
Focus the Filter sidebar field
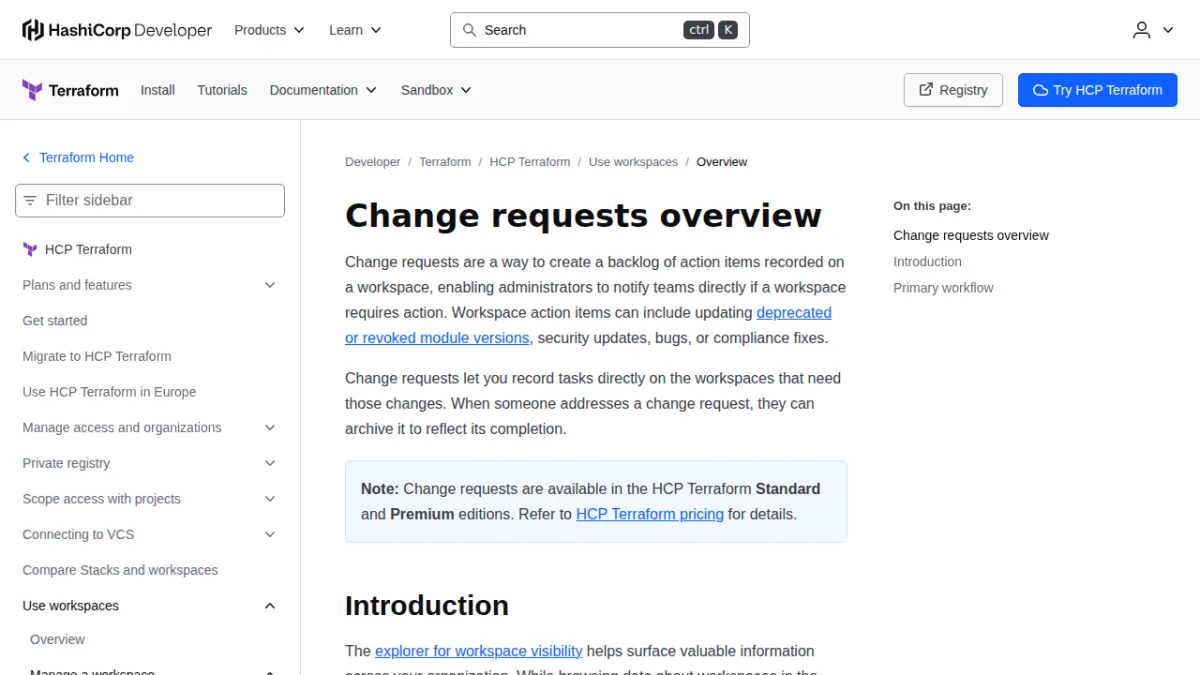tap(150, 200)
